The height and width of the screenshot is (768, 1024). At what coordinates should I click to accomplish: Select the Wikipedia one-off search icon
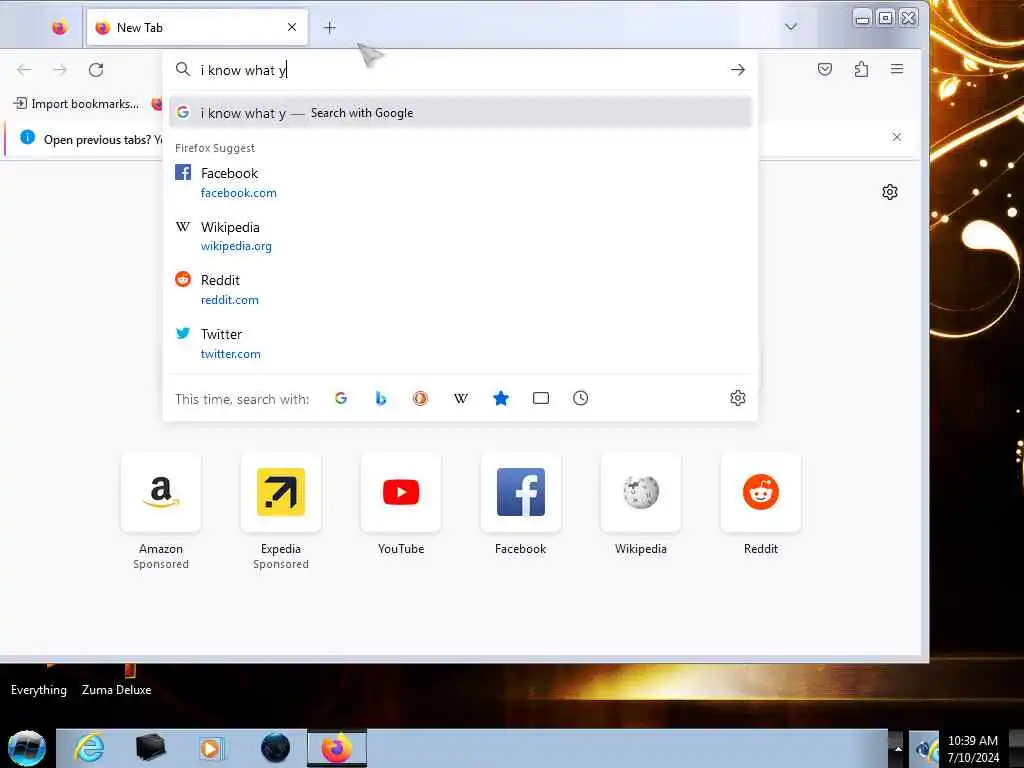point(461,398)
